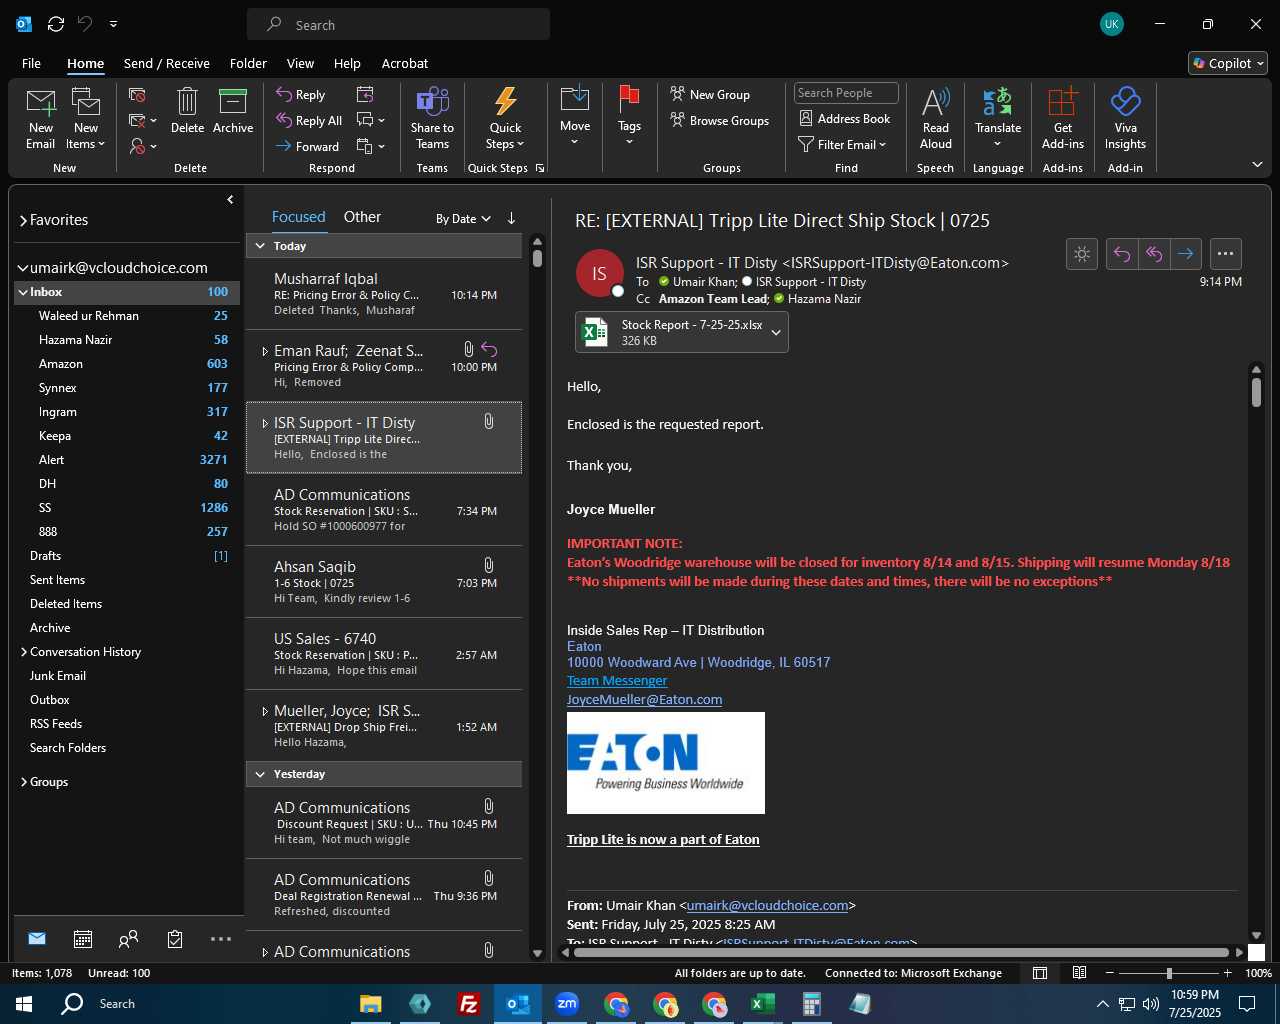Click forward arrow in reading pane
This screenshot has width=1280, height=1024.
pyautogui.click(x=1186, y=254)
